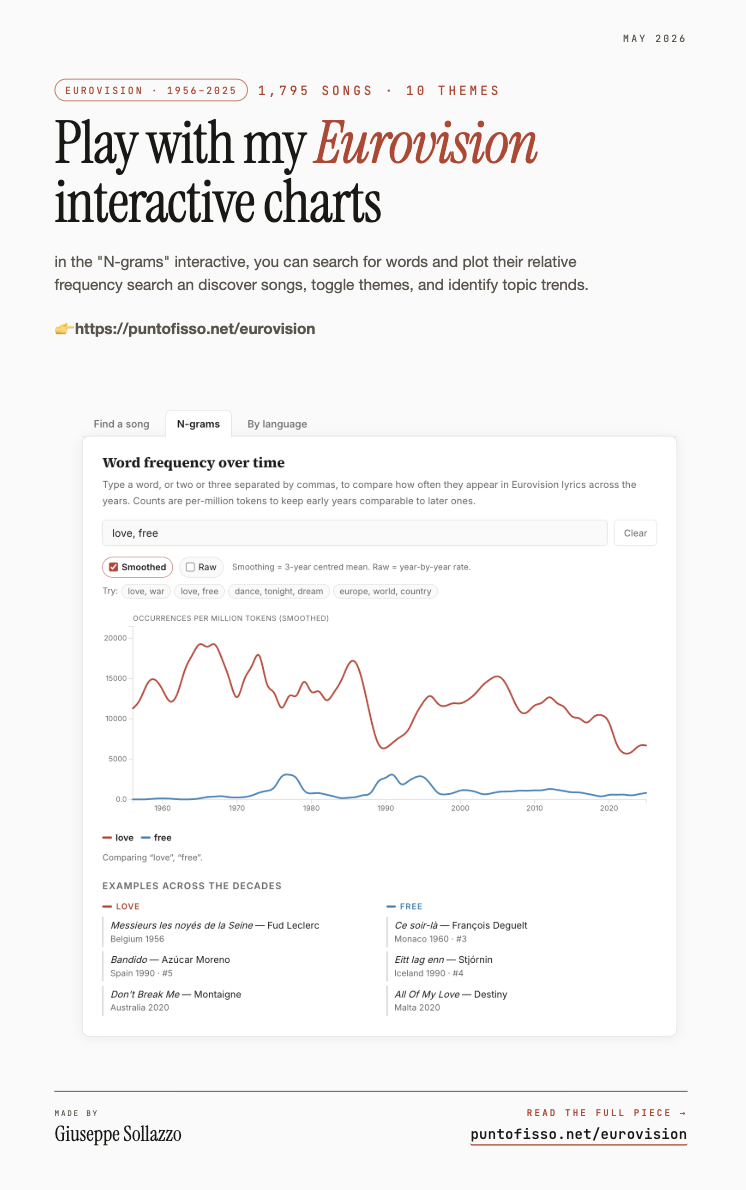Click the Eurovision 1956-2025 badge
This screenshot has height=1190, width=746.
(x=151, y=90)
